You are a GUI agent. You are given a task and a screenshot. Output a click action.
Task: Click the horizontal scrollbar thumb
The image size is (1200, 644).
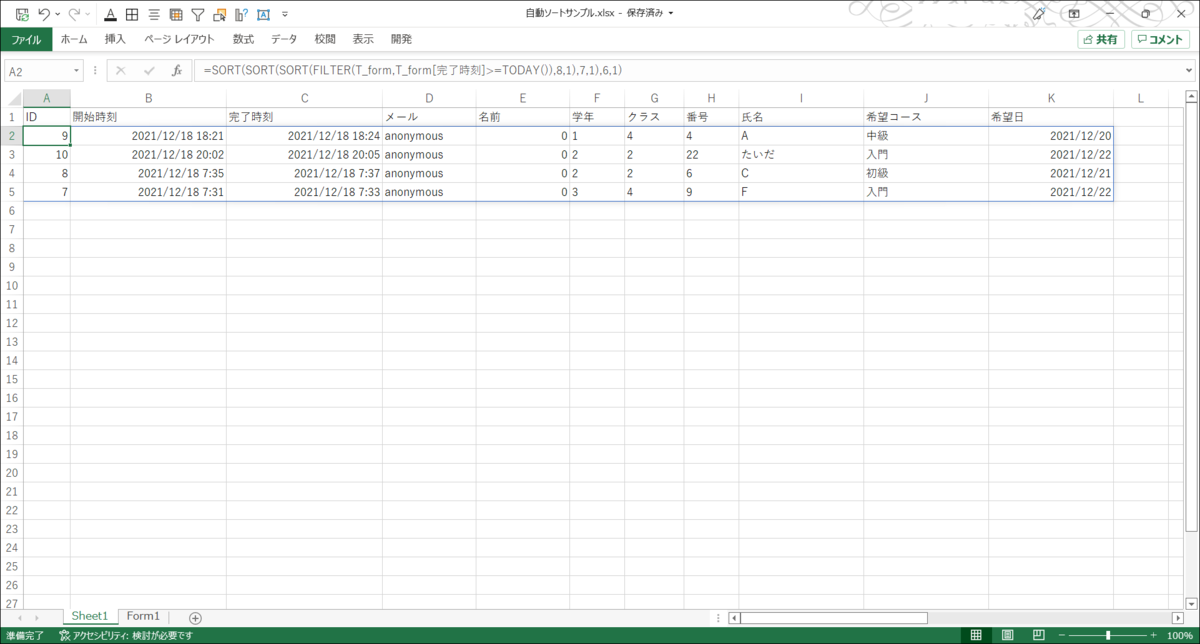coord(834,618)
